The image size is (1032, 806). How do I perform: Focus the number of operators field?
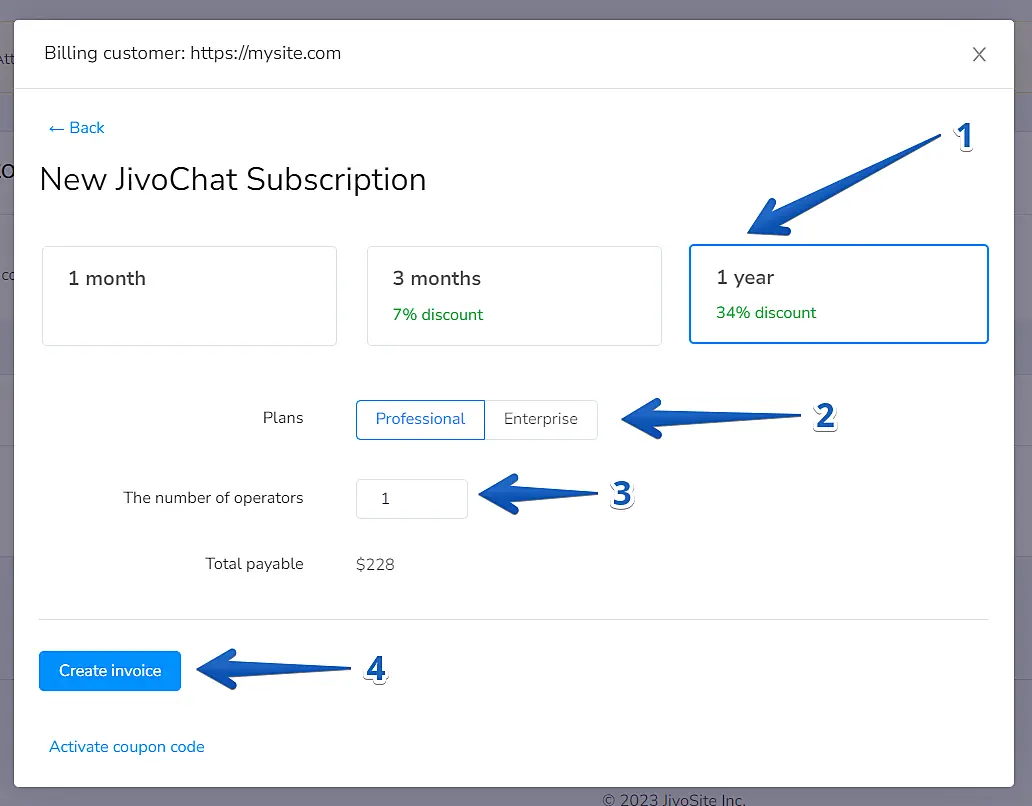coord(411,499)
